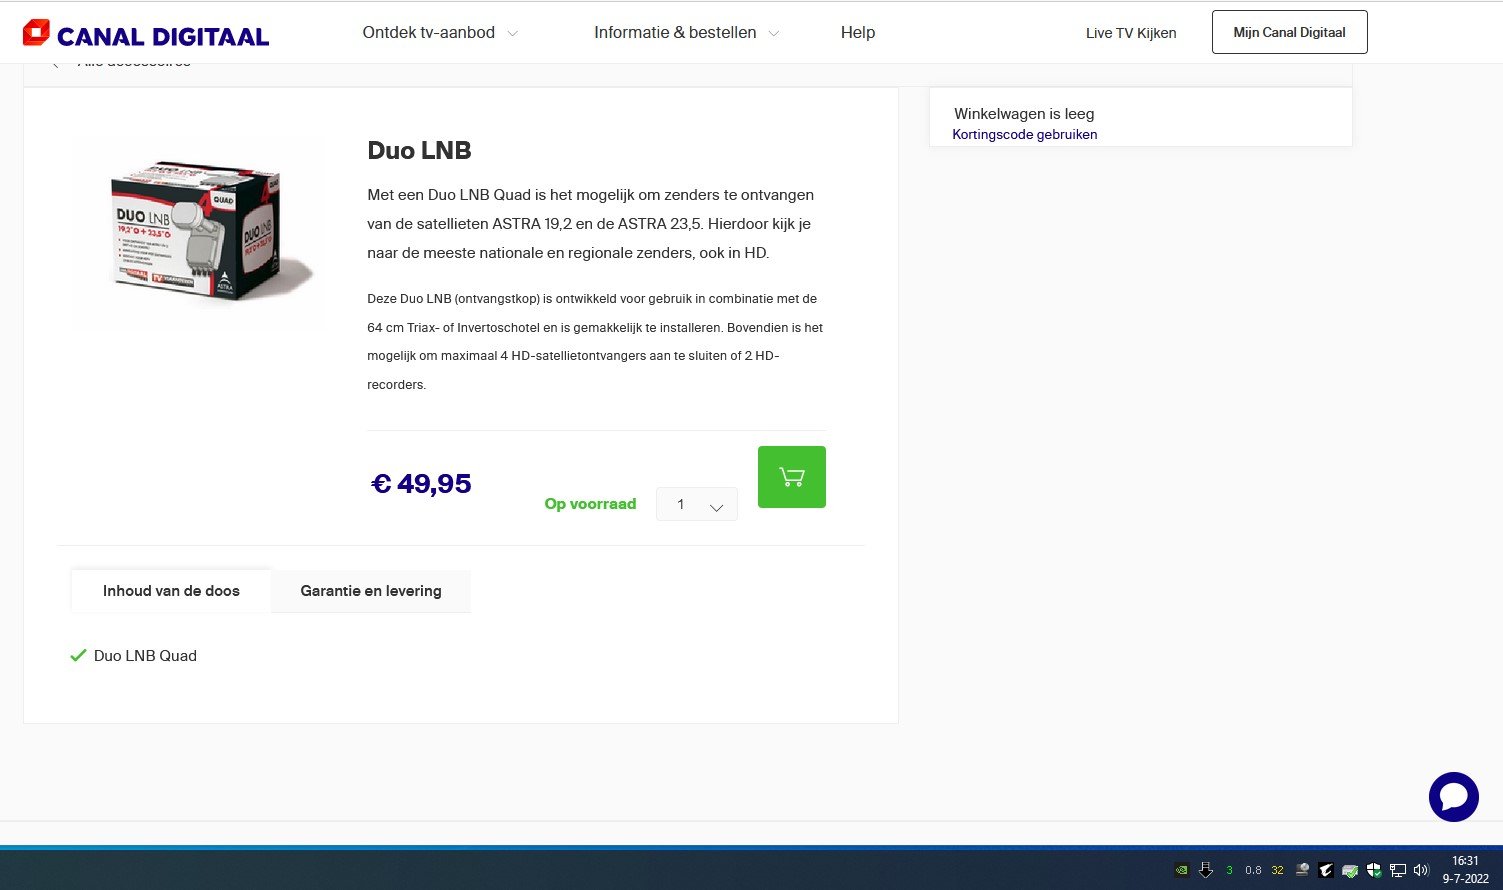Click the Duo LNB product title
The image size is (1503, 890).
coord(419,150)
